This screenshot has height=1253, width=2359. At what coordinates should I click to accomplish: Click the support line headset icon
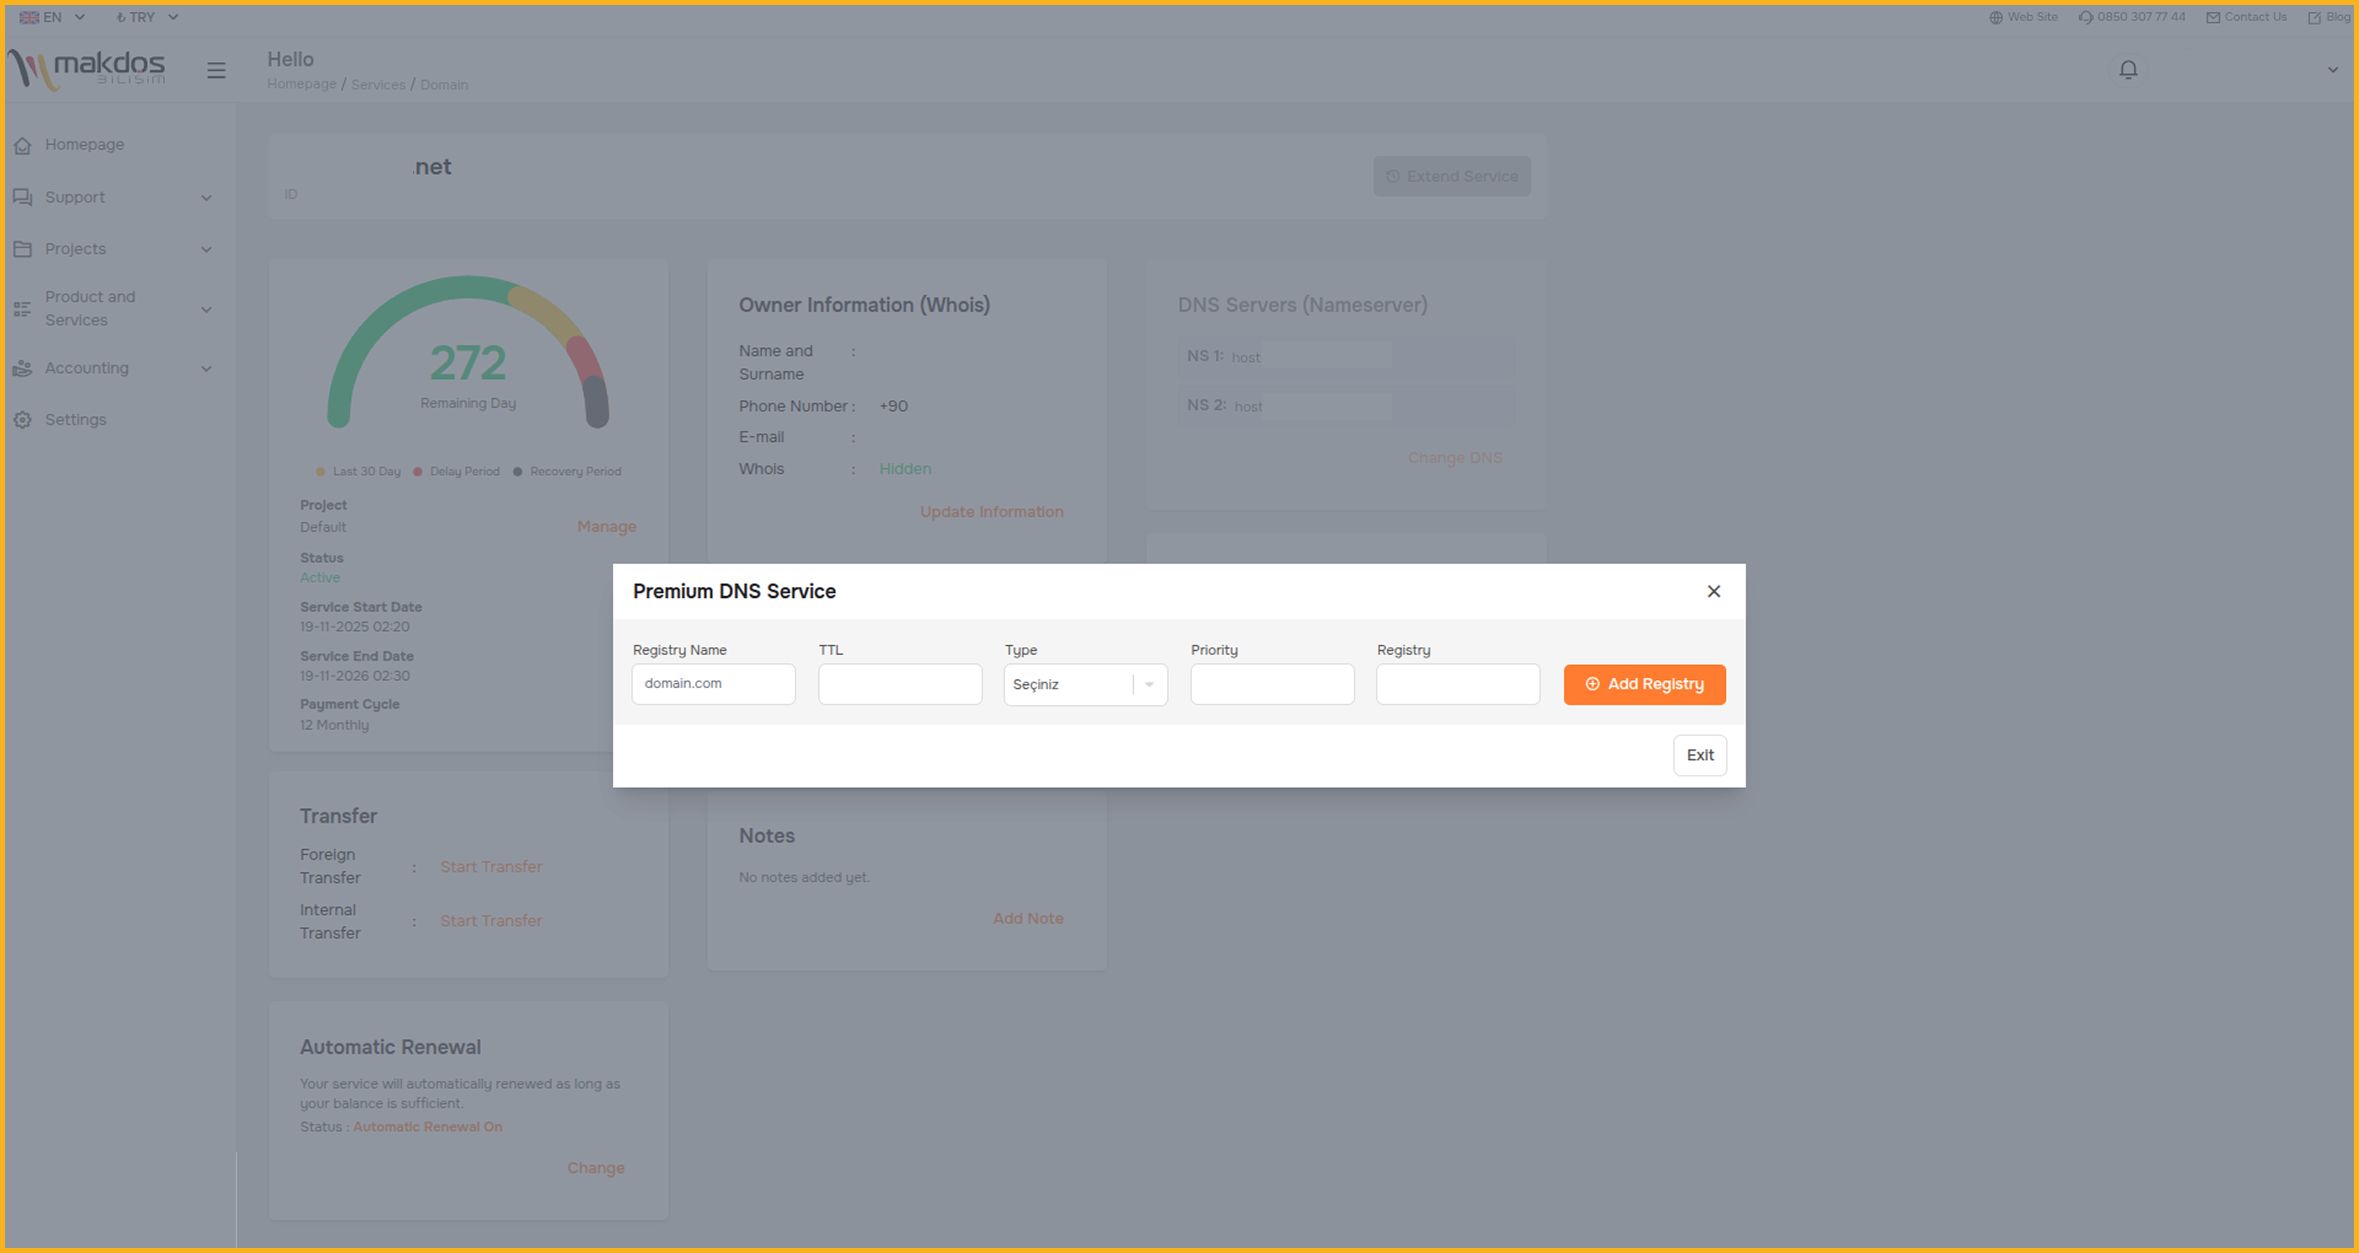click(2085, 17)
